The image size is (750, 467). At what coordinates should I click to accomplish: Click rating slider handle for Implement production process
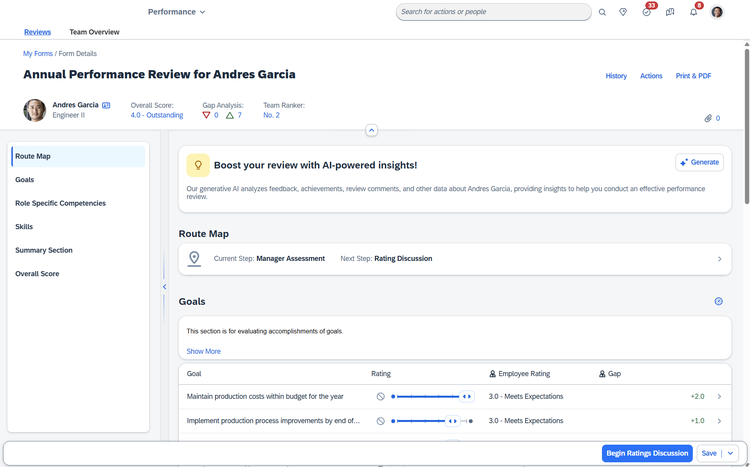(452, 421)
